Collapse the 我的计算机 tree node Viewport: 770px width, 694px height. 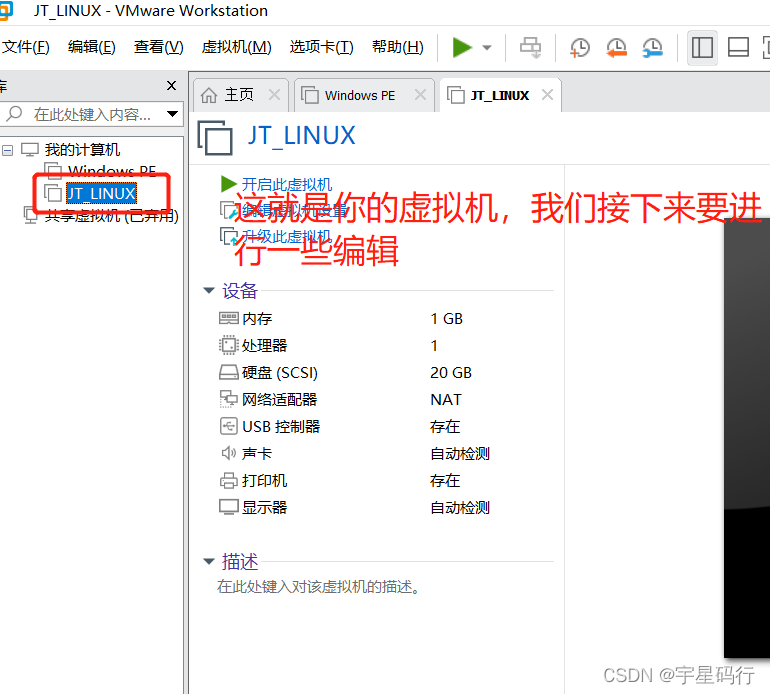7,150
